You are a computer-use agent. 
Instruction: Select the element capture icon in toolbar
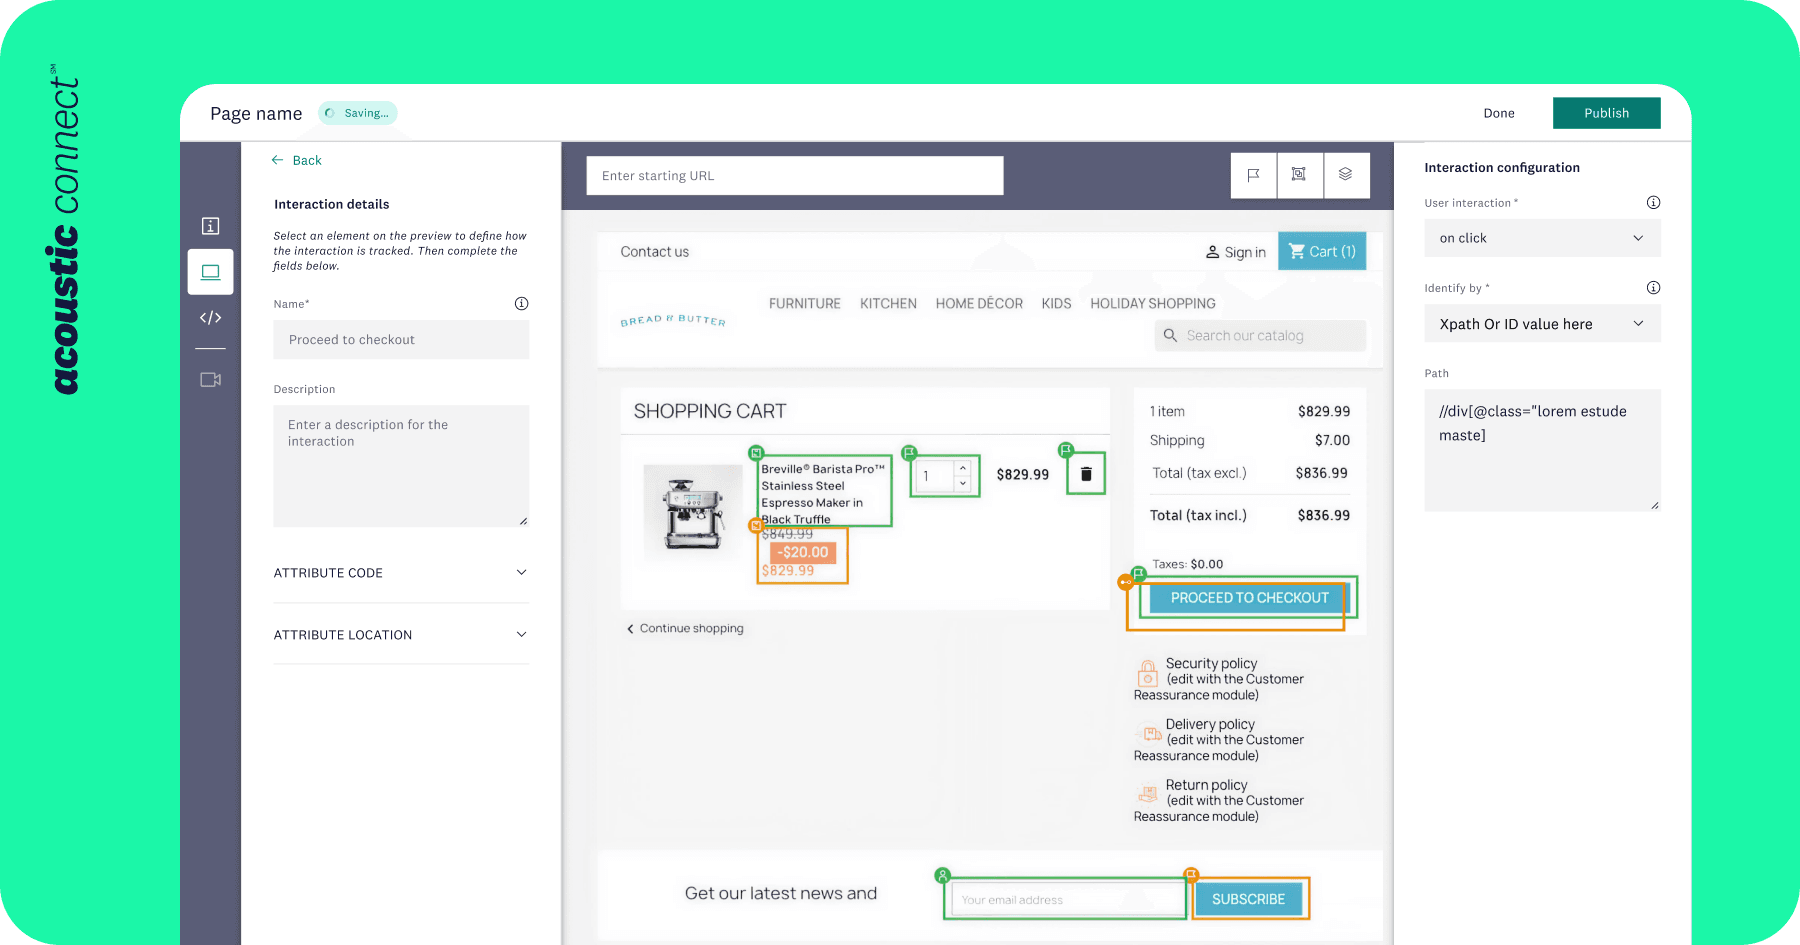click(x=1299, y=175)
